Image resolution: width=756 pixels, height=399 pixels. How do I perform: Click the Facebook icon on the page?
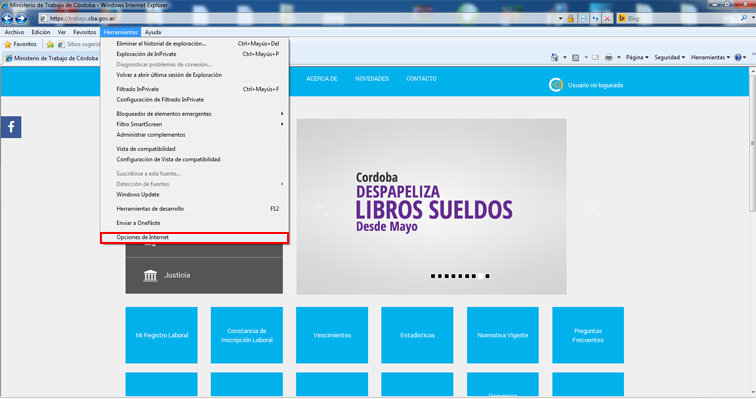point(11,127)
